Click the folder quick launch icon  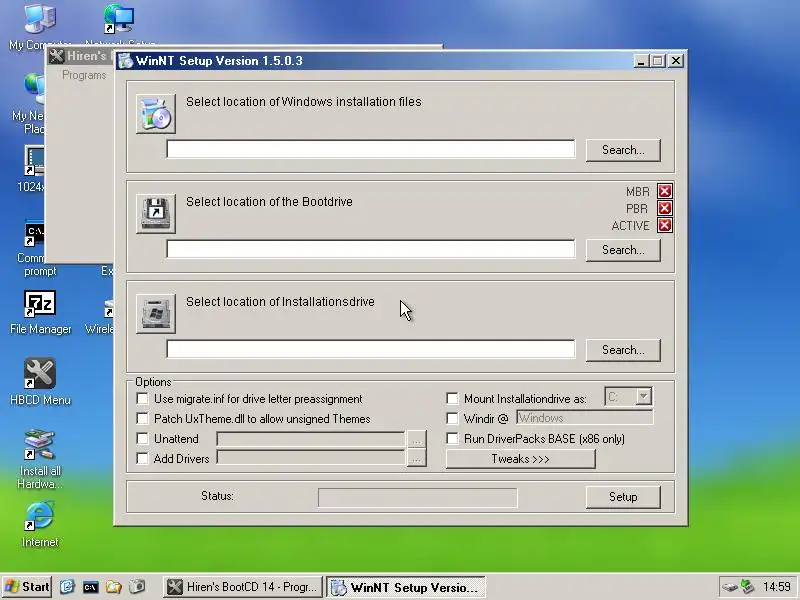(113, 587)
